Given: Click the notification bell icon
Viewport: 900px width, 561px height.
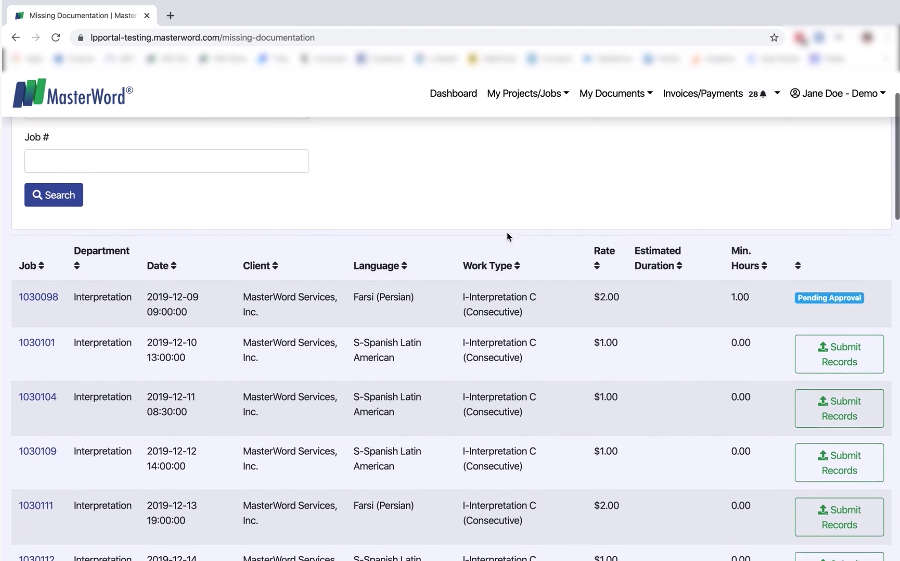Looking at the screenshot, I should coord(763,94).
